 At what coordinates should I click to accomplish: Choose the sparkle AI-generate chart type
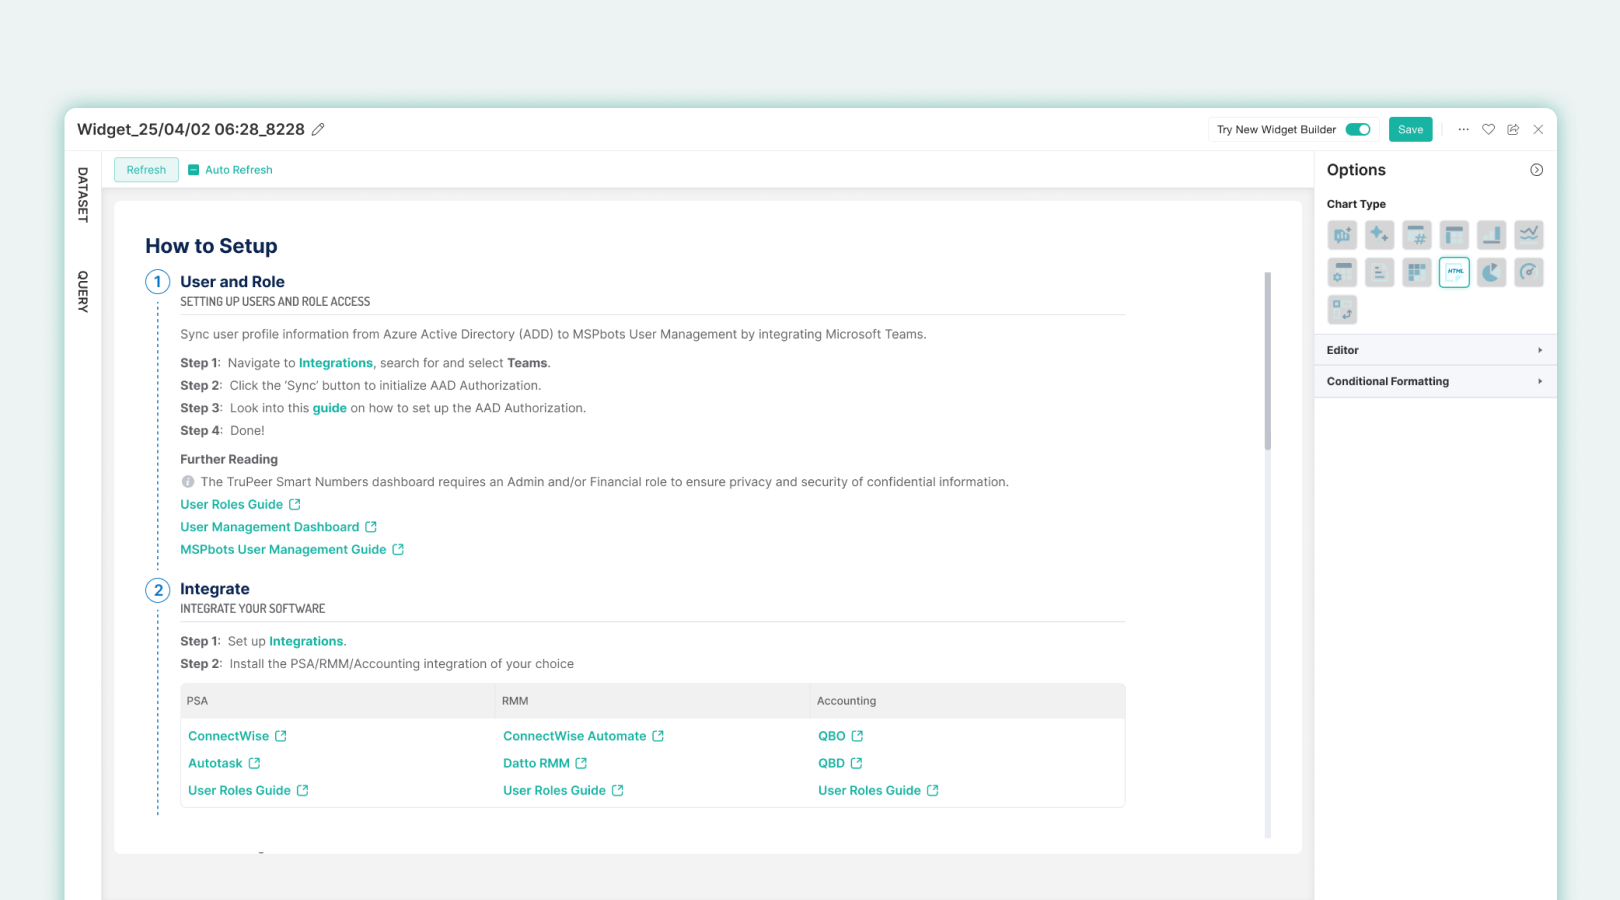pos(1379,235)
